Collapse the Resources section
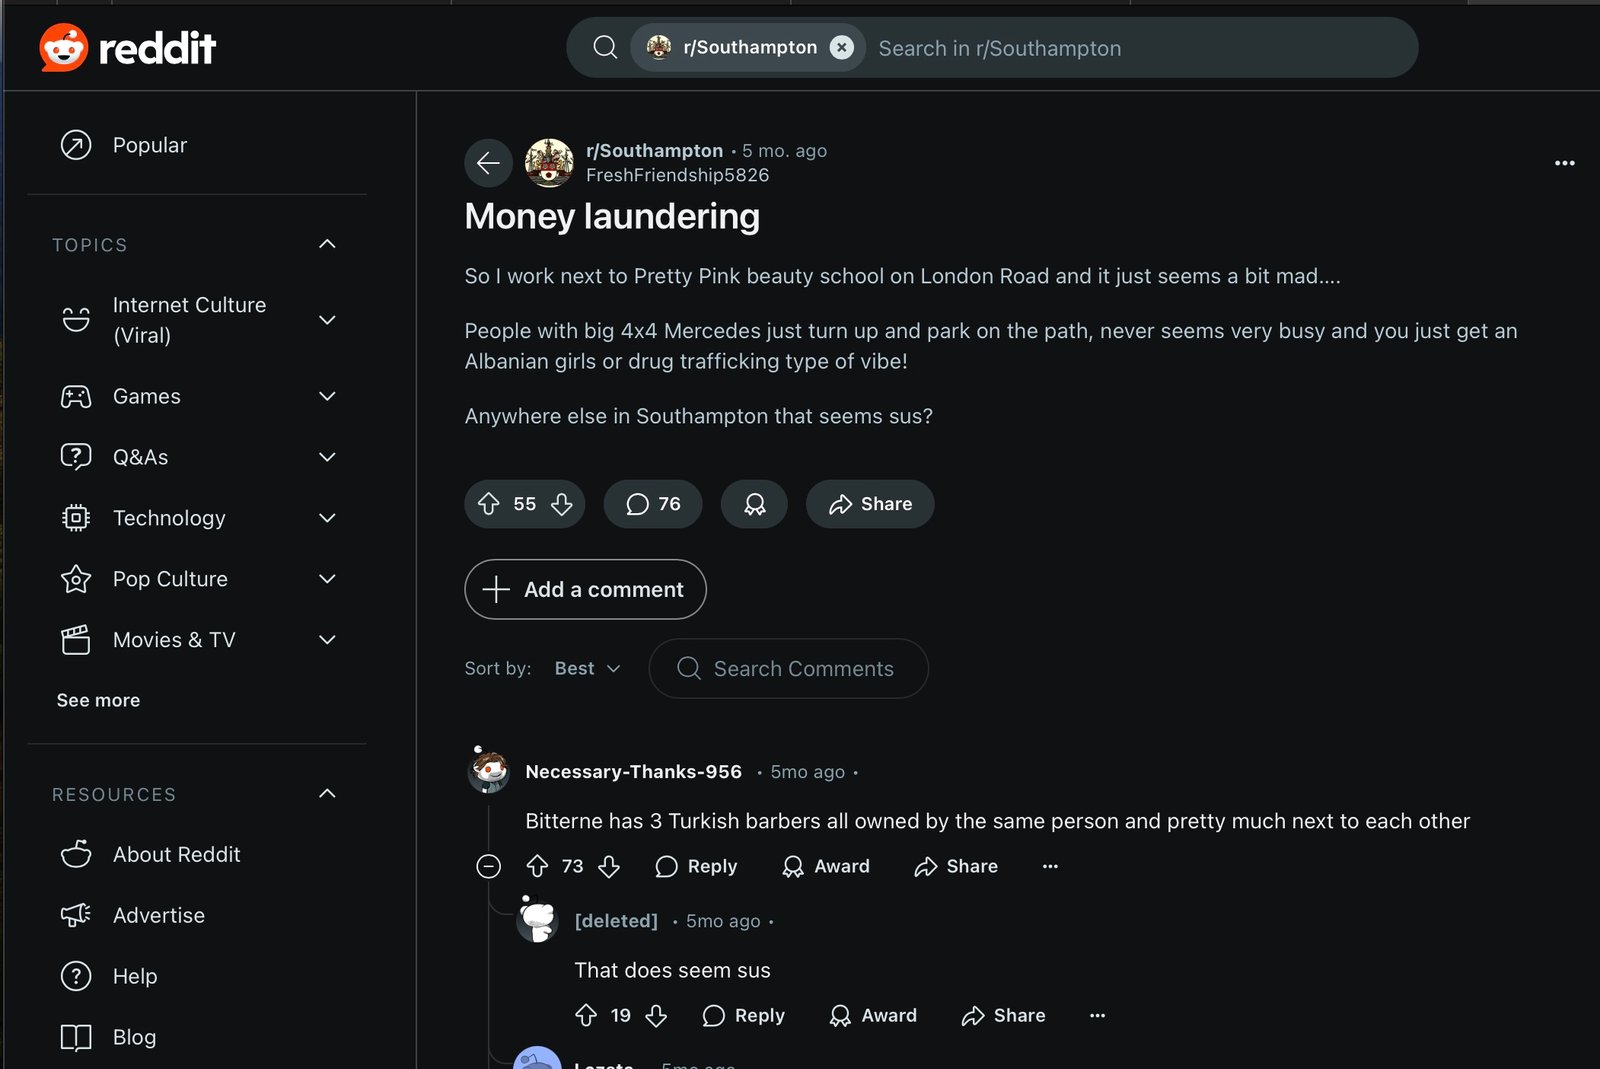This screenshot has width=1600, height=1069. (327, 794)
